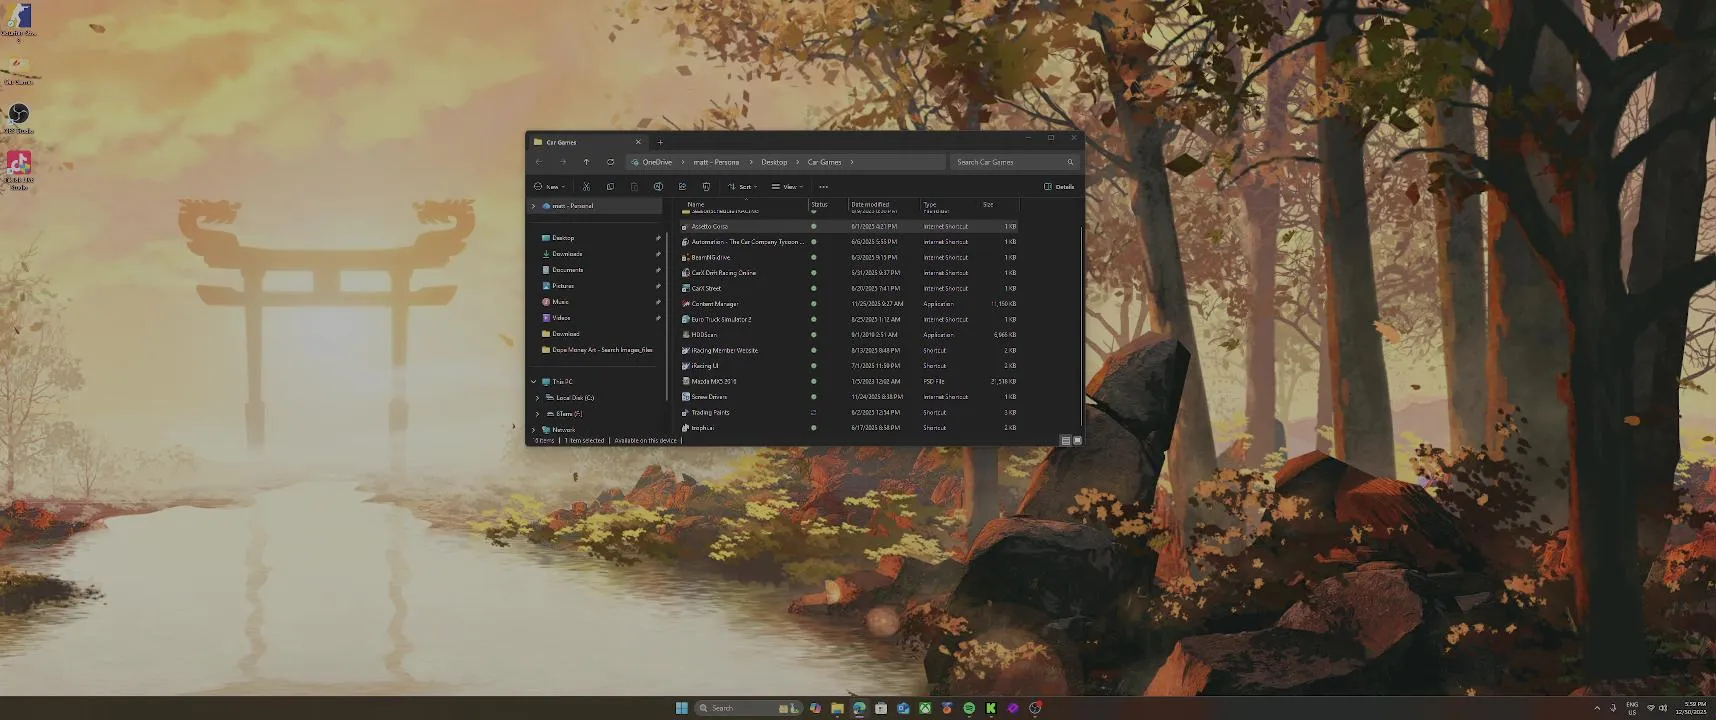Switch to large thumbnails view icon in status bar
1716x720 pixels.
pyautogui.click(x=1077, y=441)
